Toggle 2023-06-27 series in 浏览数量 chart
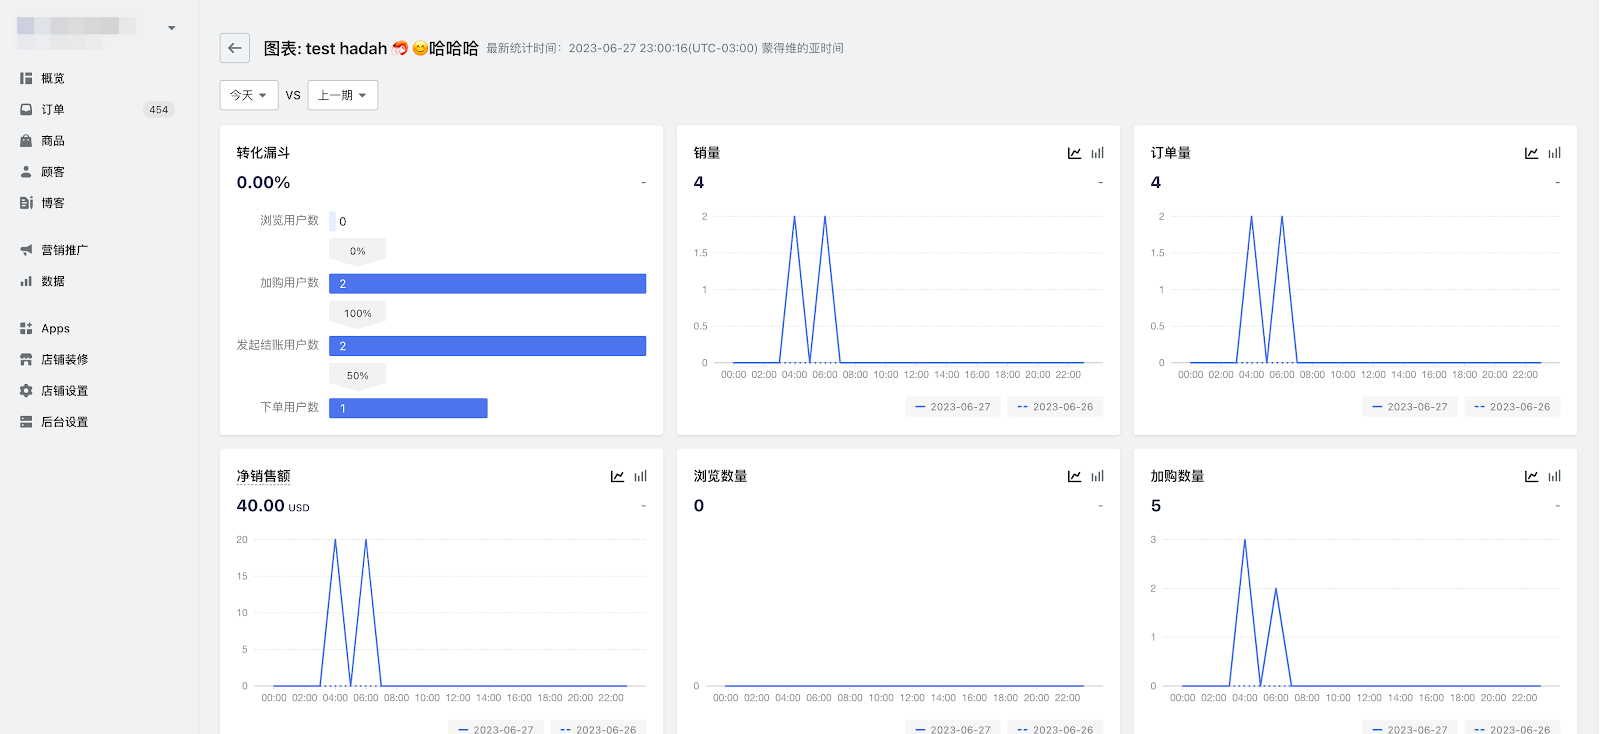The height and width of the screenshot is (734, 1600). (x=953, y=729)
